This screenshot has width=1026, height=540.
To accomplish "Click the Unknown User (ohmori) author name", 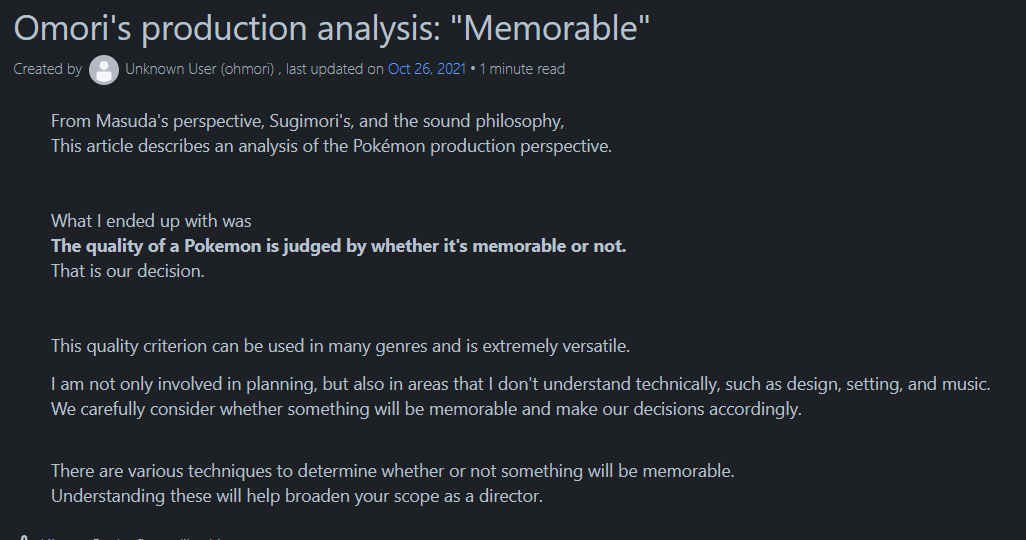I will 200,69.
